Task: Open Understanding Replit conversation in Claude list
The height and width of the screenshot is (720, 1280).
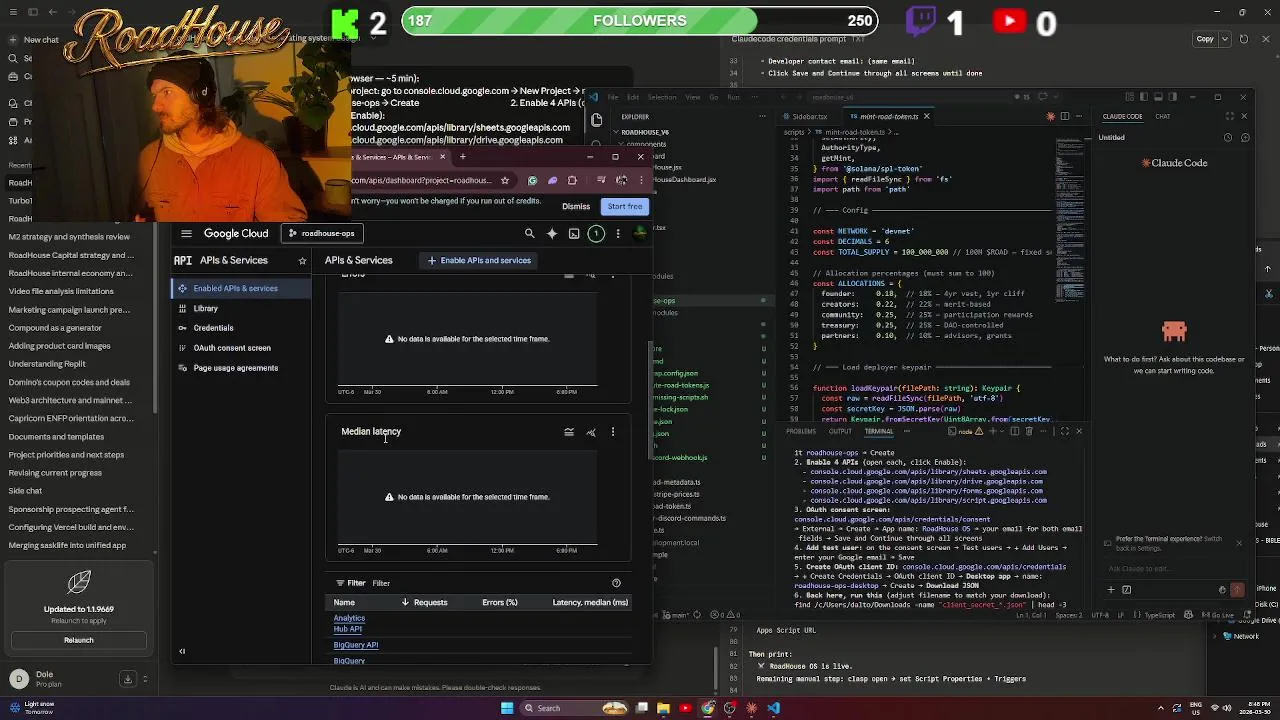Action: tap(47, 364)
